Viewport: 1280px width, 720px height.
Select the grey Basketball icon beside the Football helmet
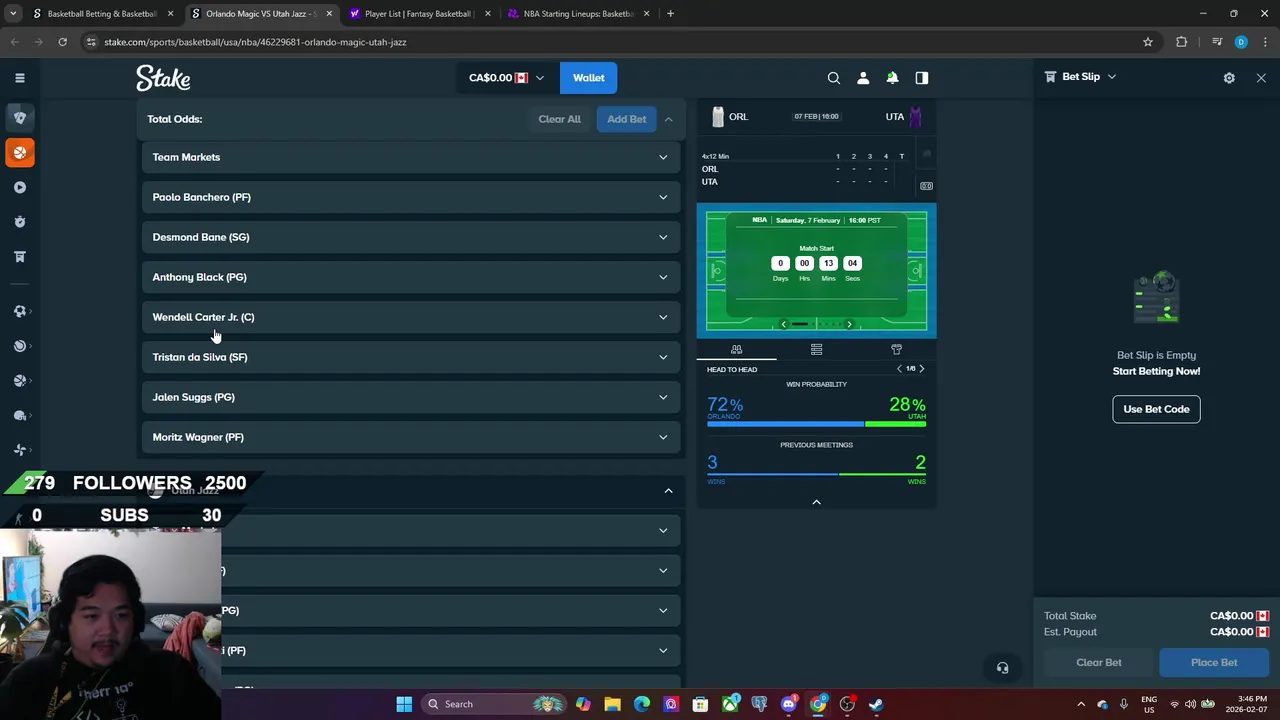point(19,381)
